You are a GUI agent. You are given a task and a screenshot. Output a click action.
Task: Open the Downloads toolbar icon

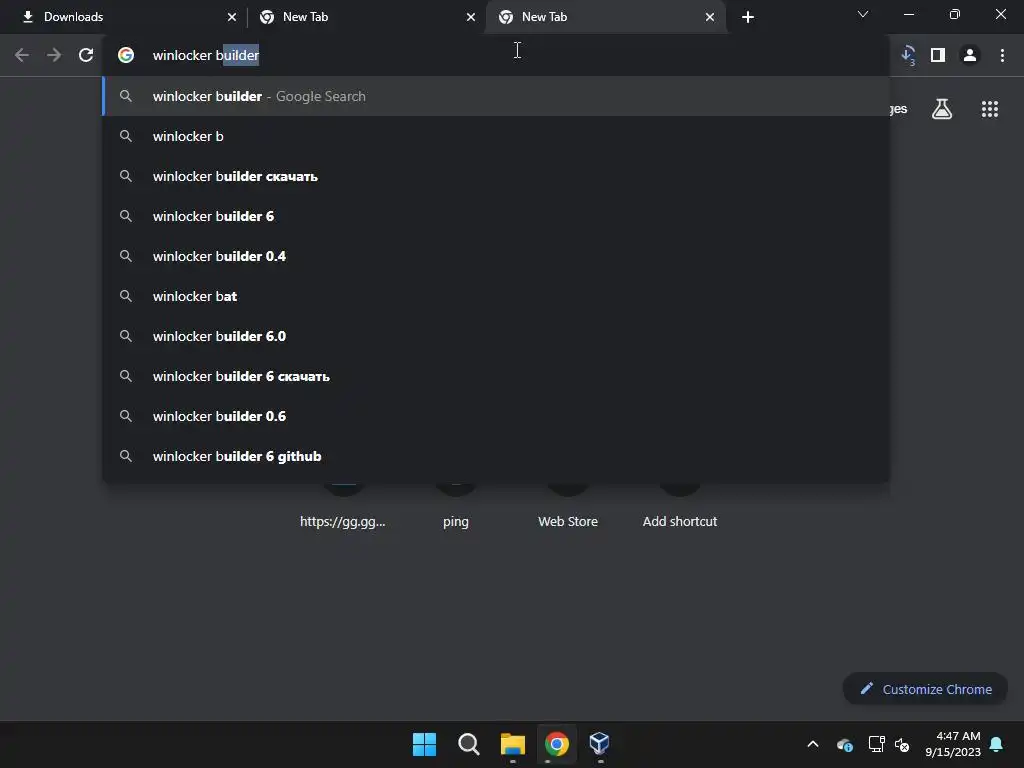coord(908,56)
